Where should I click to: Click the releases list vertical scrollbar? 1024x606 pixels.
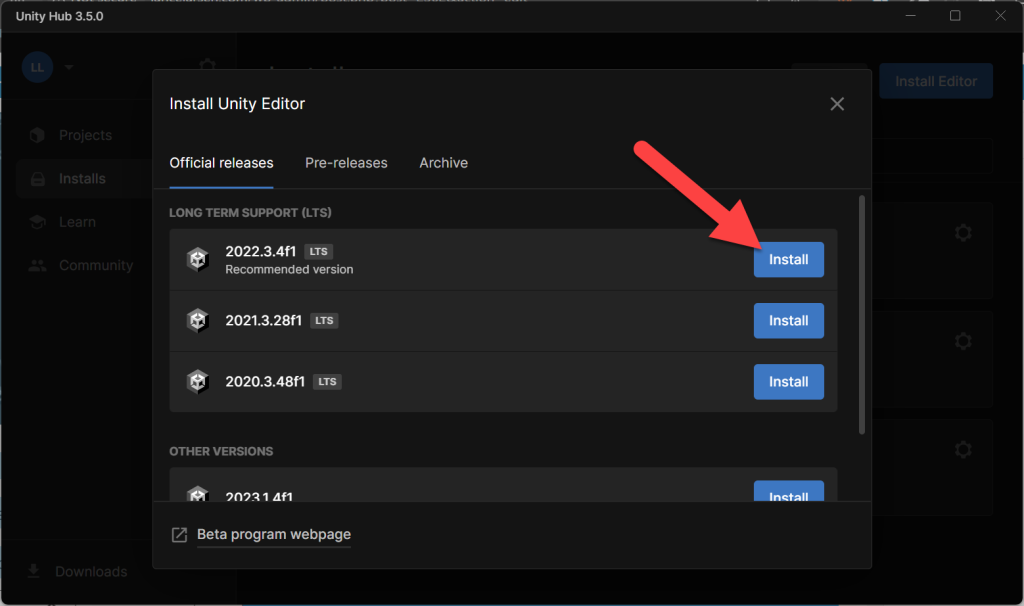coord(861,315)
